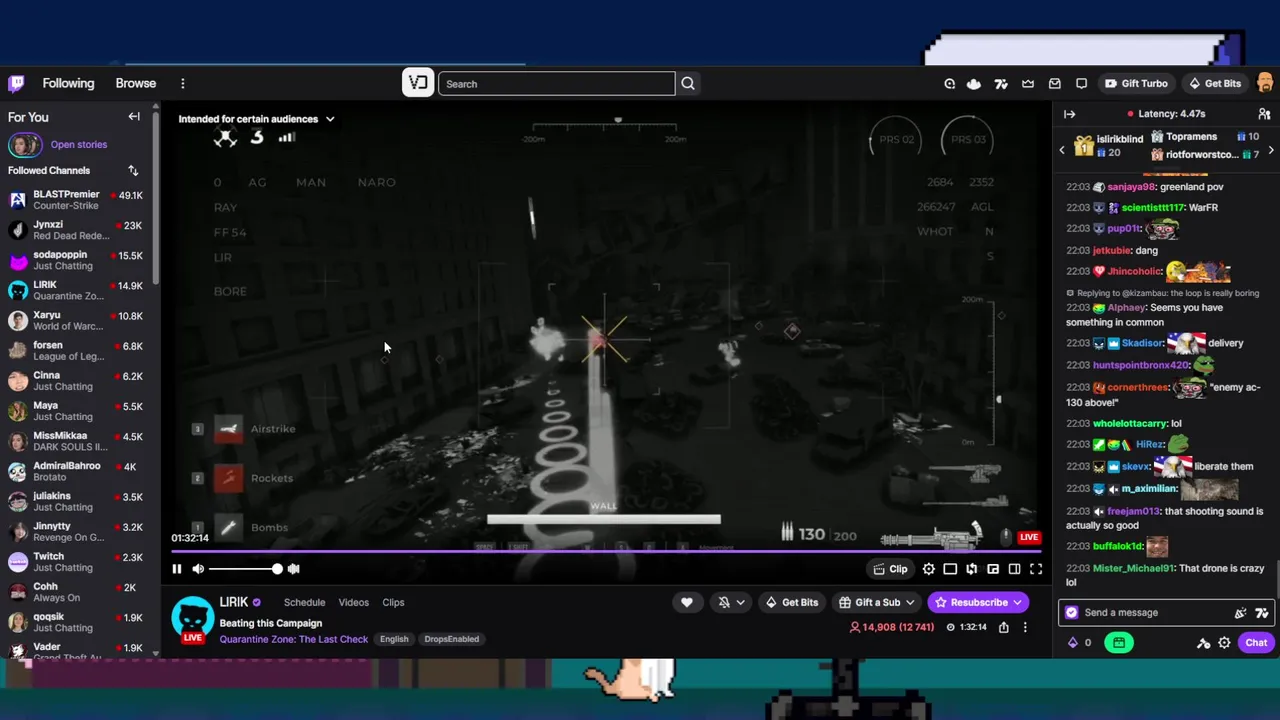Switch to the Videos tab

(354, 602)
